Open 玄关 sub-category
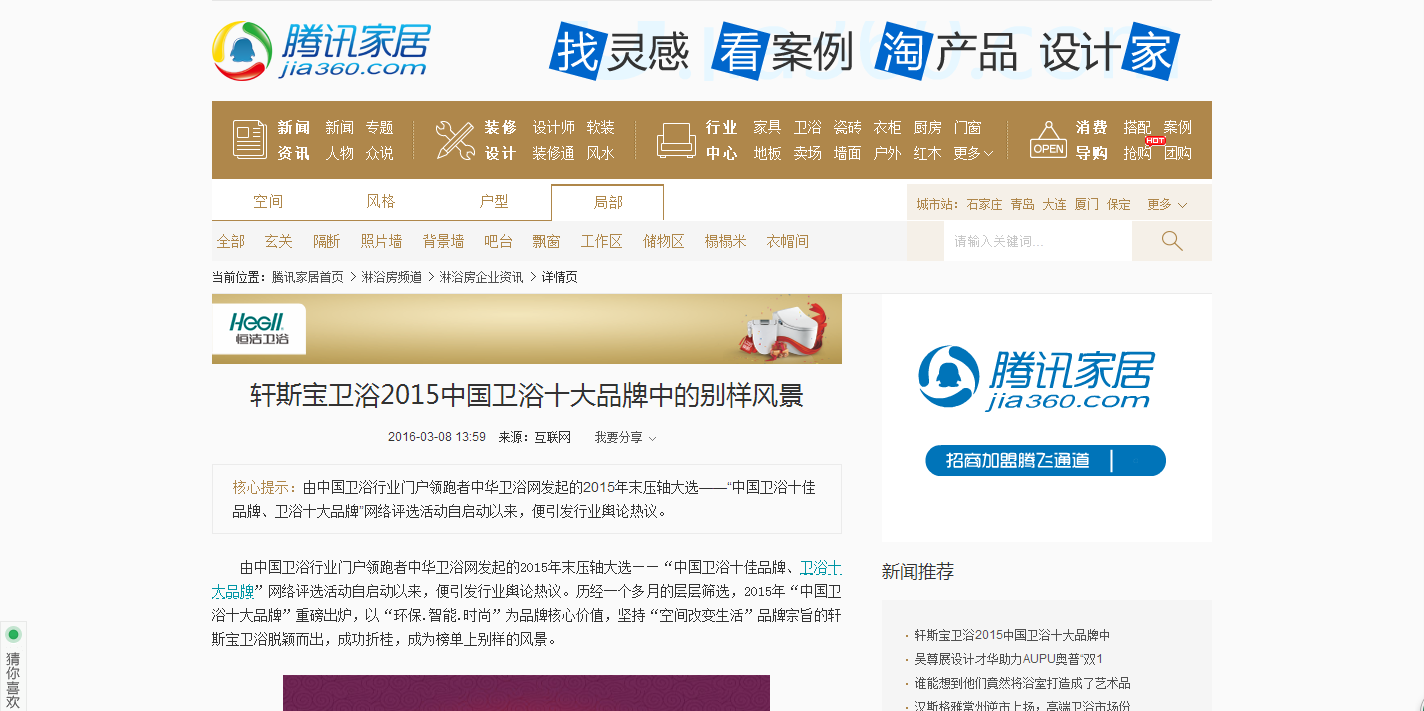Viewport: 1424px width, 711px height. (x=279, y=241)
